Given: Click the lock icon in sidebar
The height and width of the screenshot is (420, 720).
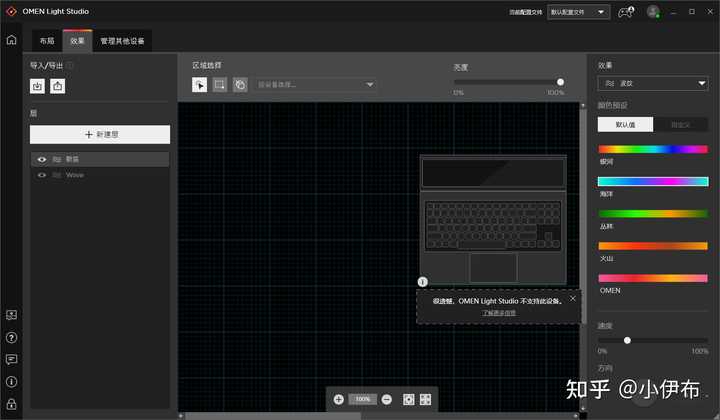Looking at the screenshot, I should point(11,404).
